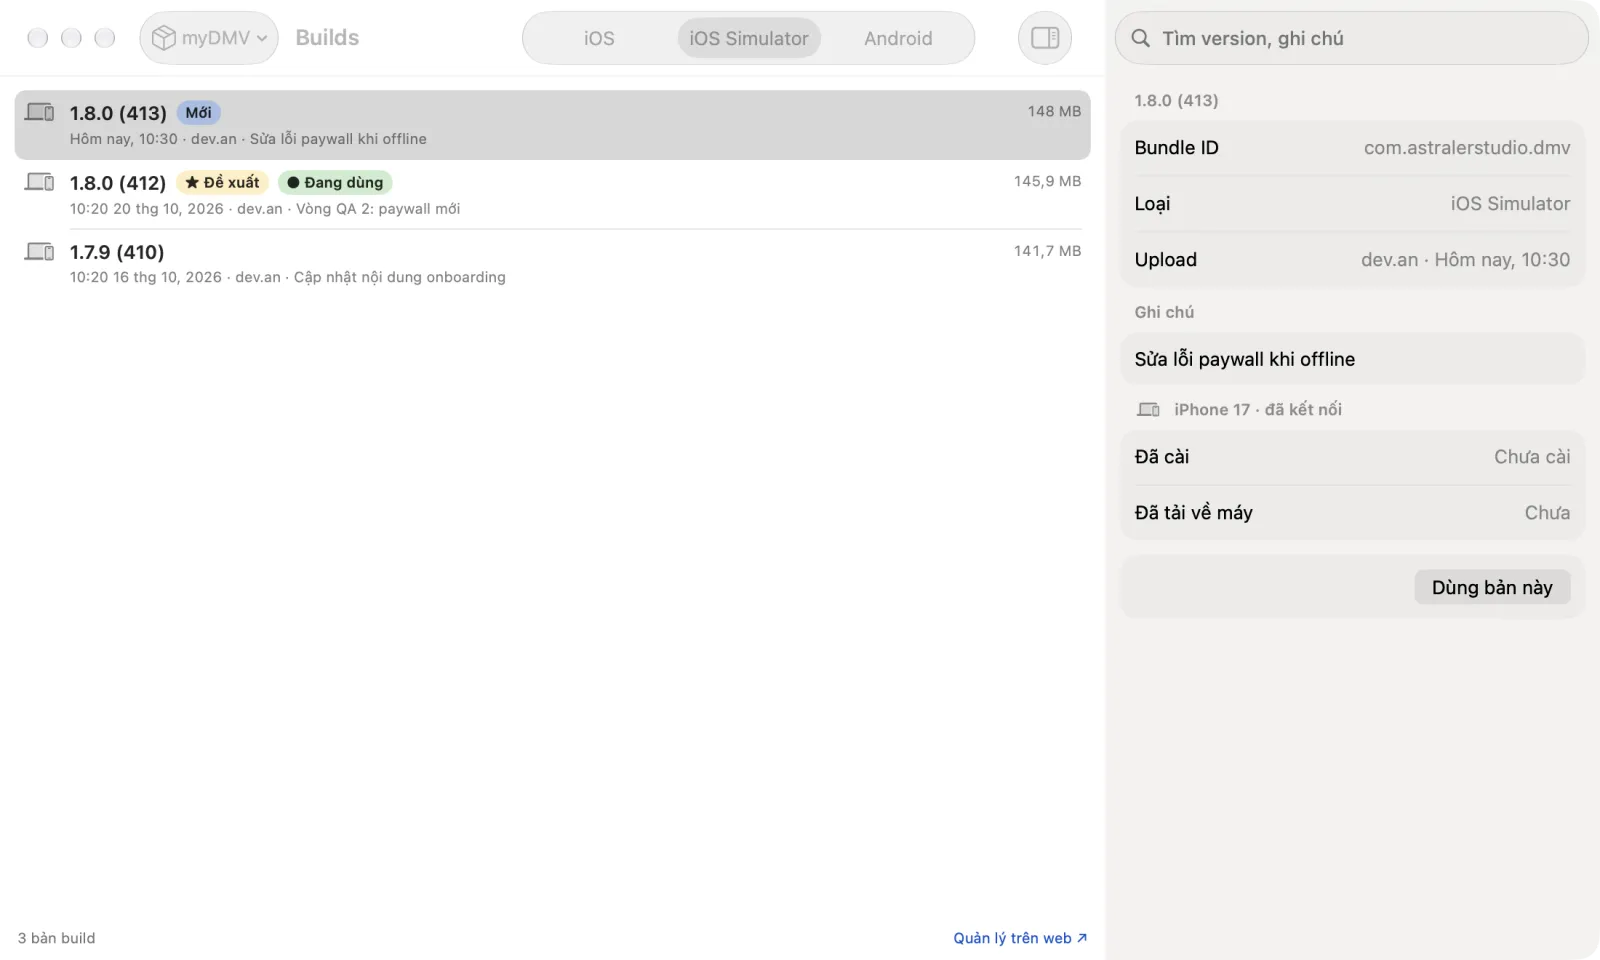Open Quản lý trên web link

pos(1019,938)
